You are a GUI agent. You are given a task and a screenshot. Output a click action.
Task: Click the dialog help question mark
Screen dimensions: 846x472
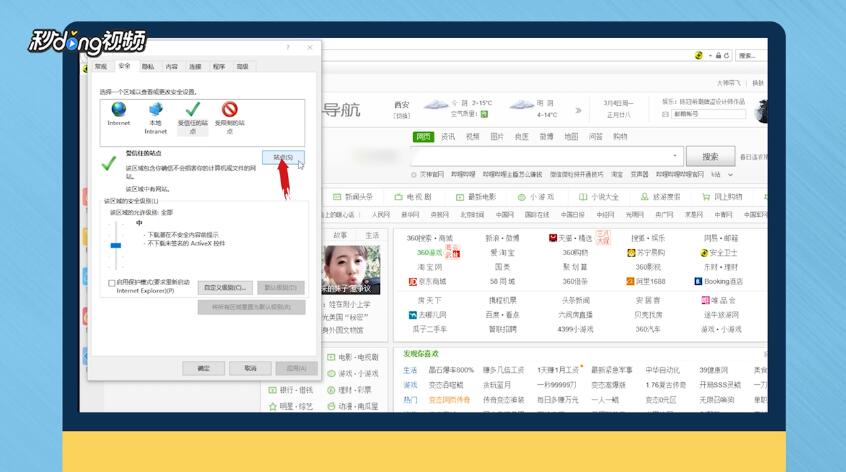pyautogui.click(x=288, y=47)
